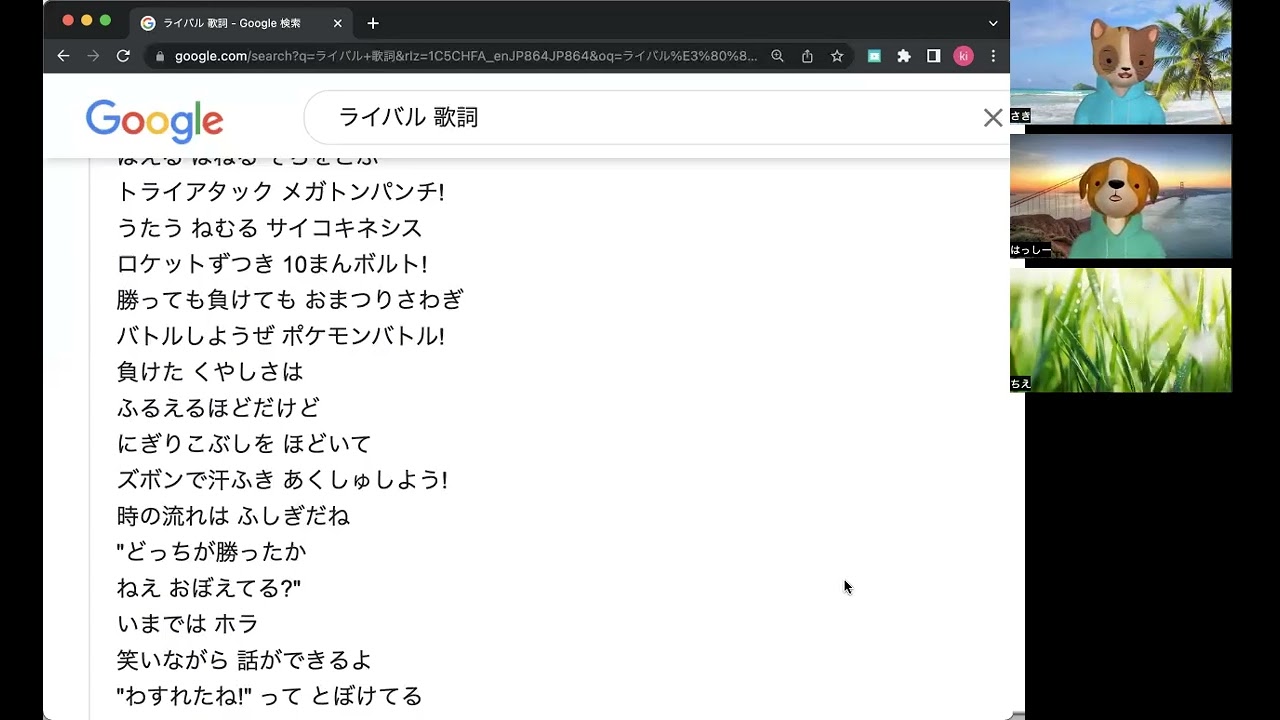The width and height of the screenshot is (1280, 720).
Task: Open the pink 'ki' profile avatar
Action: tap(963, 56)
